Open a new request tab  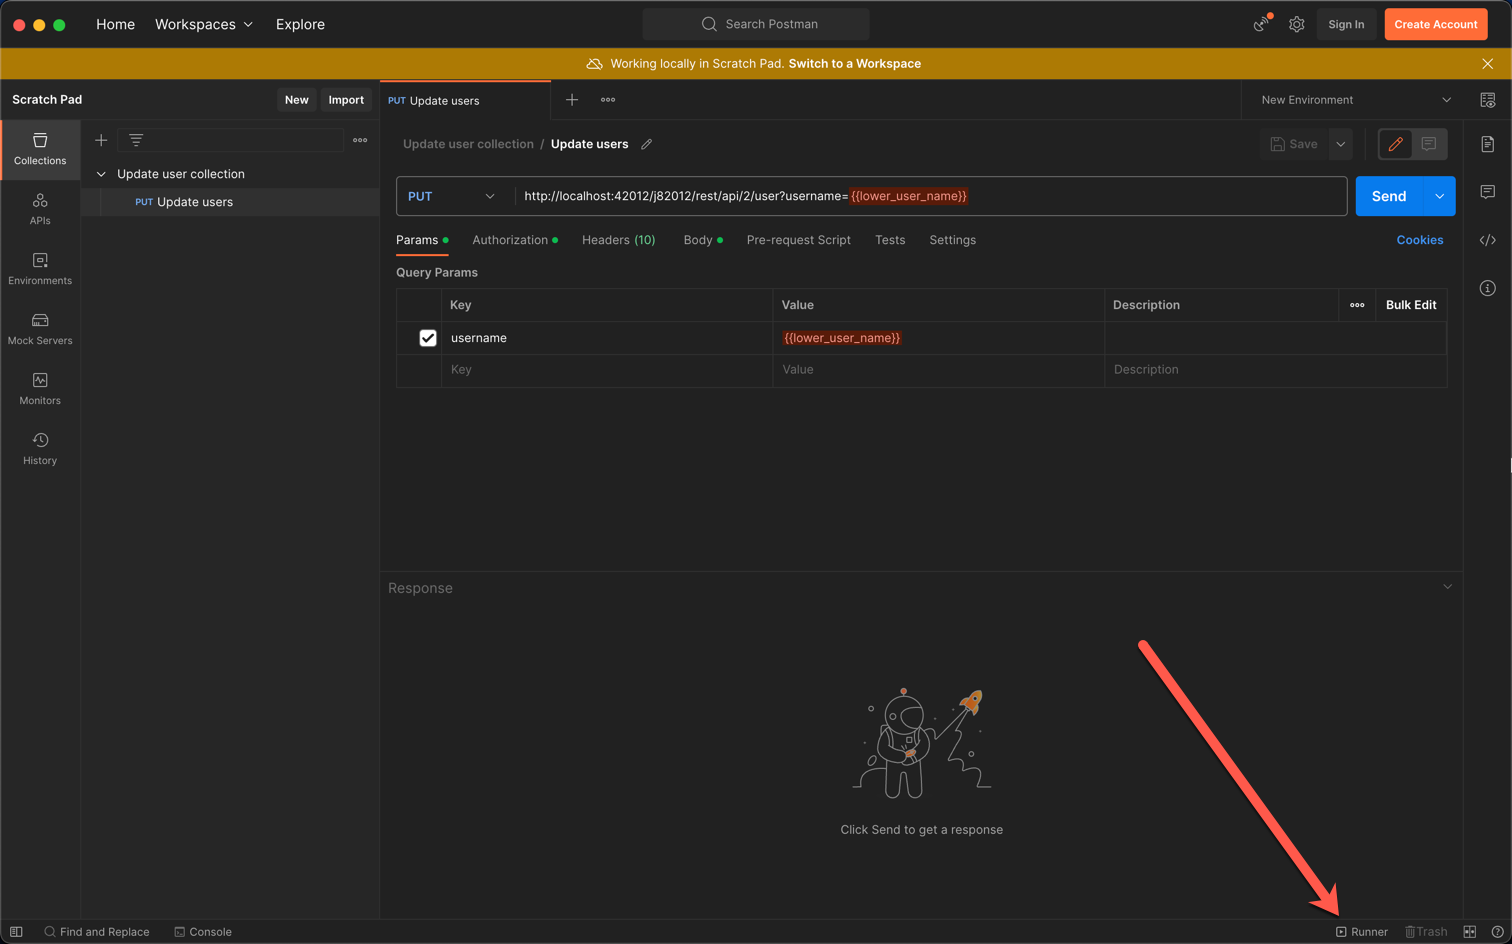pos(572,100)
